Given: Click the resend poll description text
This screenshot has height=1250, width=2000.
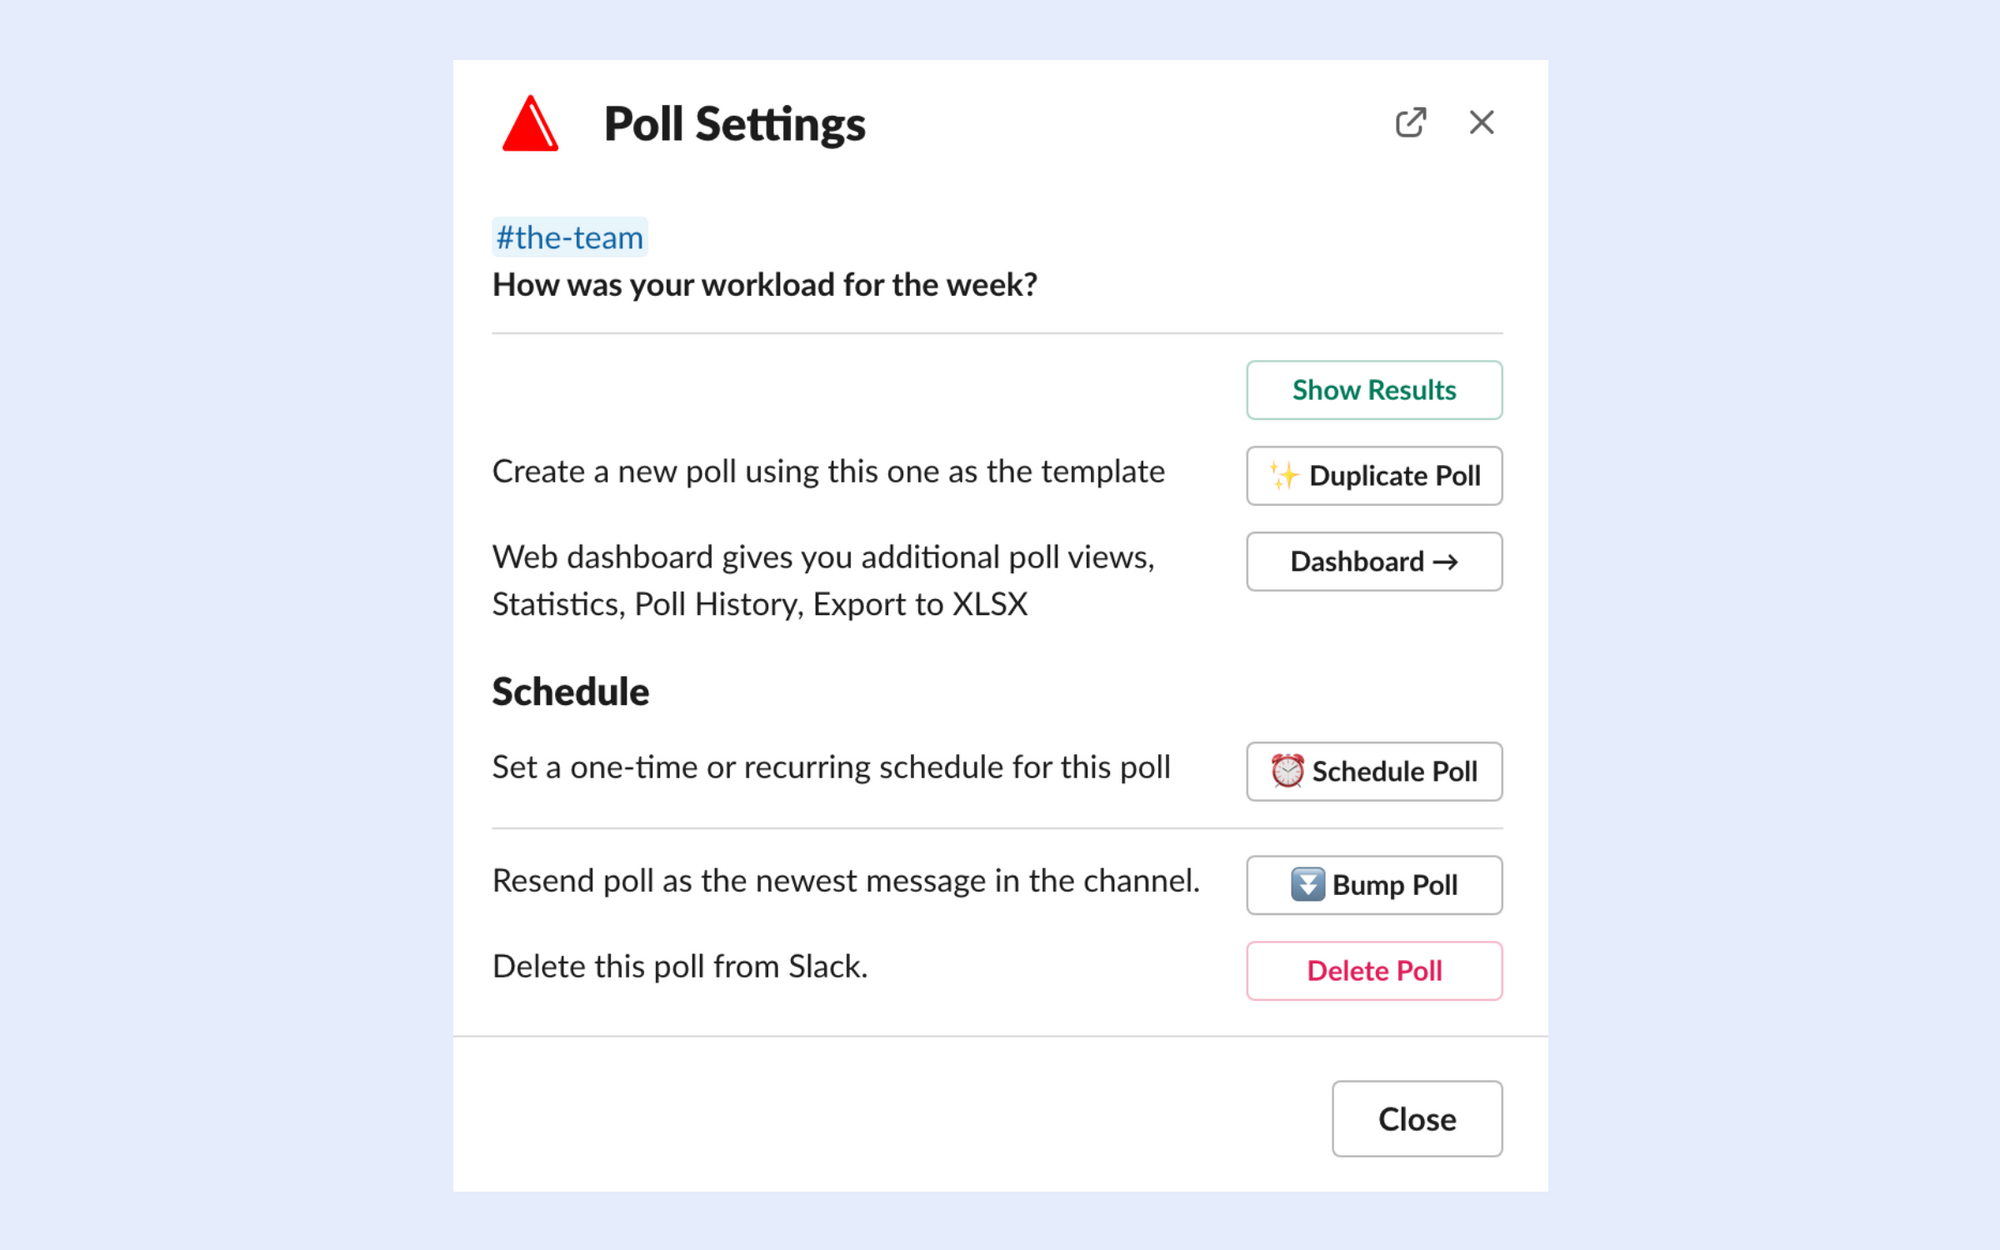Looking at the screenshot, I should [x=846, y=881].
